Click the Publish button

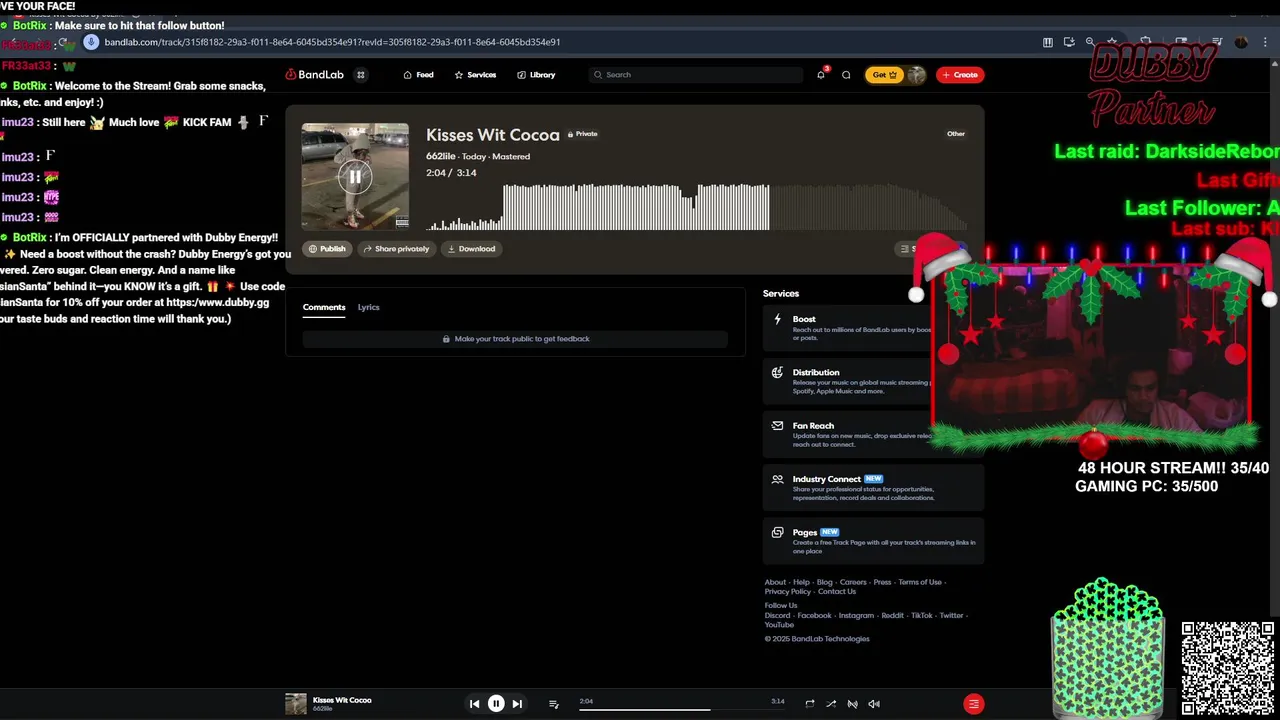[x=327, y=249]
